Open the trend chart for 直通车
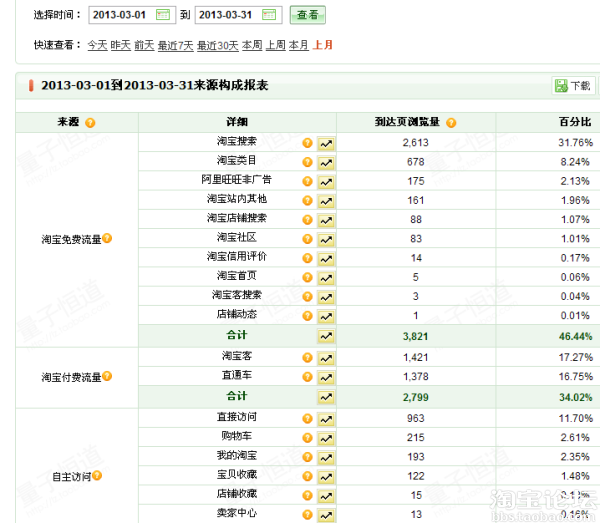600x523 pixels. pos(326,377)
